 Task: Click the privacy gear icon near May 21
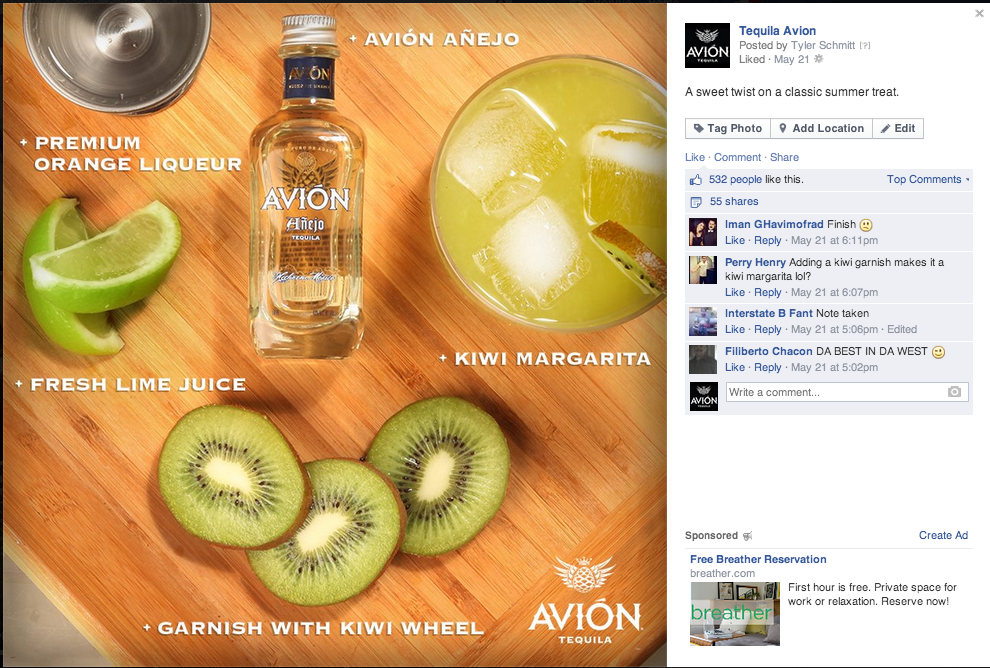point(818,59)
